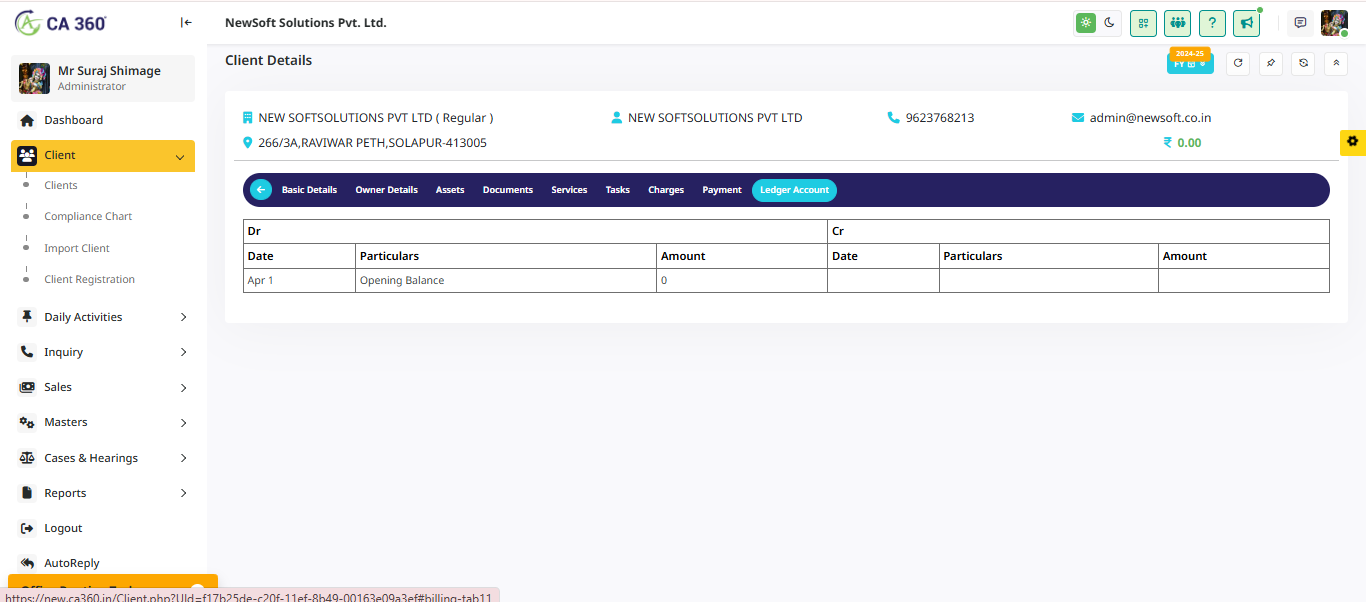Click the Dashboard home icon
Viewport: 1366px width, 602px height.
[27, 120]
